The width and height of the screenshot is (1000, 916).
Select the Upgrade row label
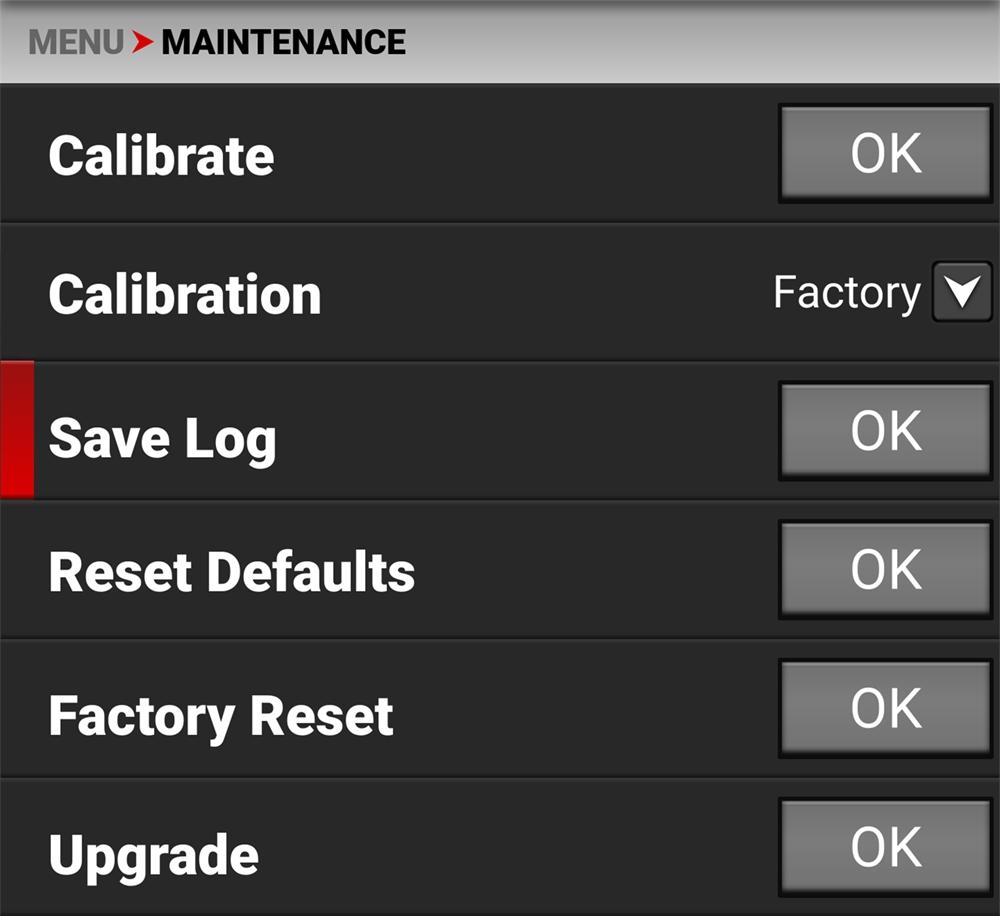153,855
